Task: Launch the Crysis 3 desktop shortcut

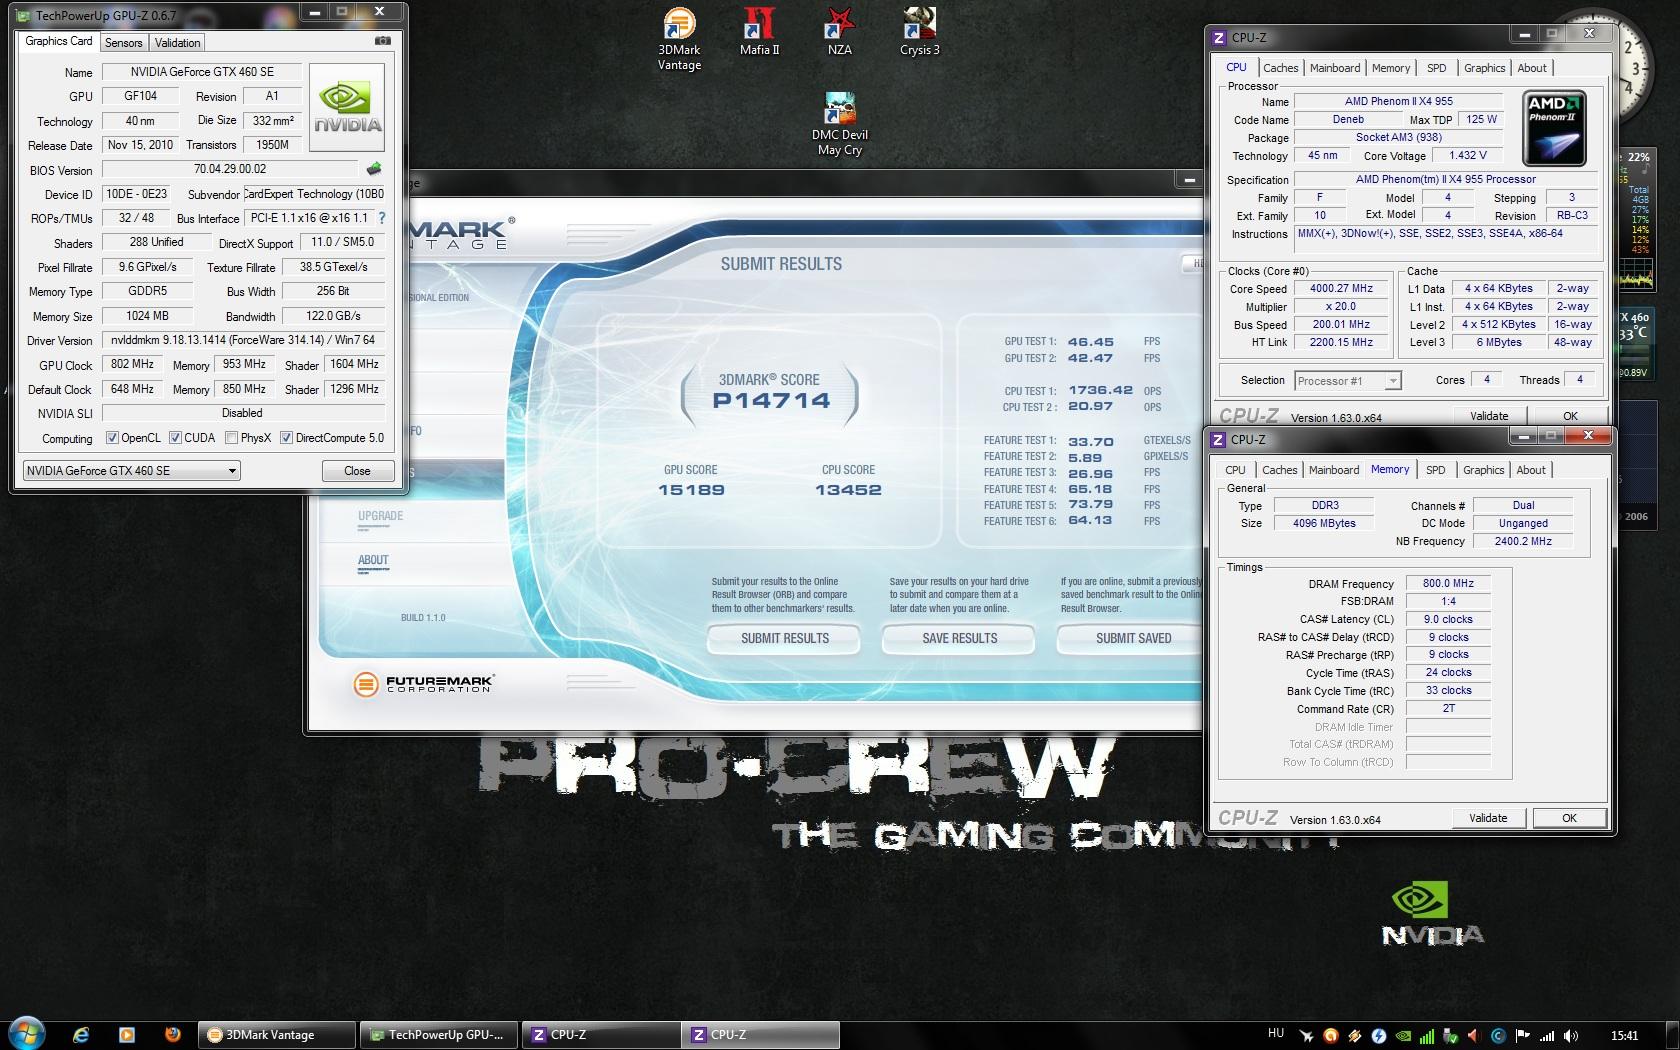Action: point(920,32)
